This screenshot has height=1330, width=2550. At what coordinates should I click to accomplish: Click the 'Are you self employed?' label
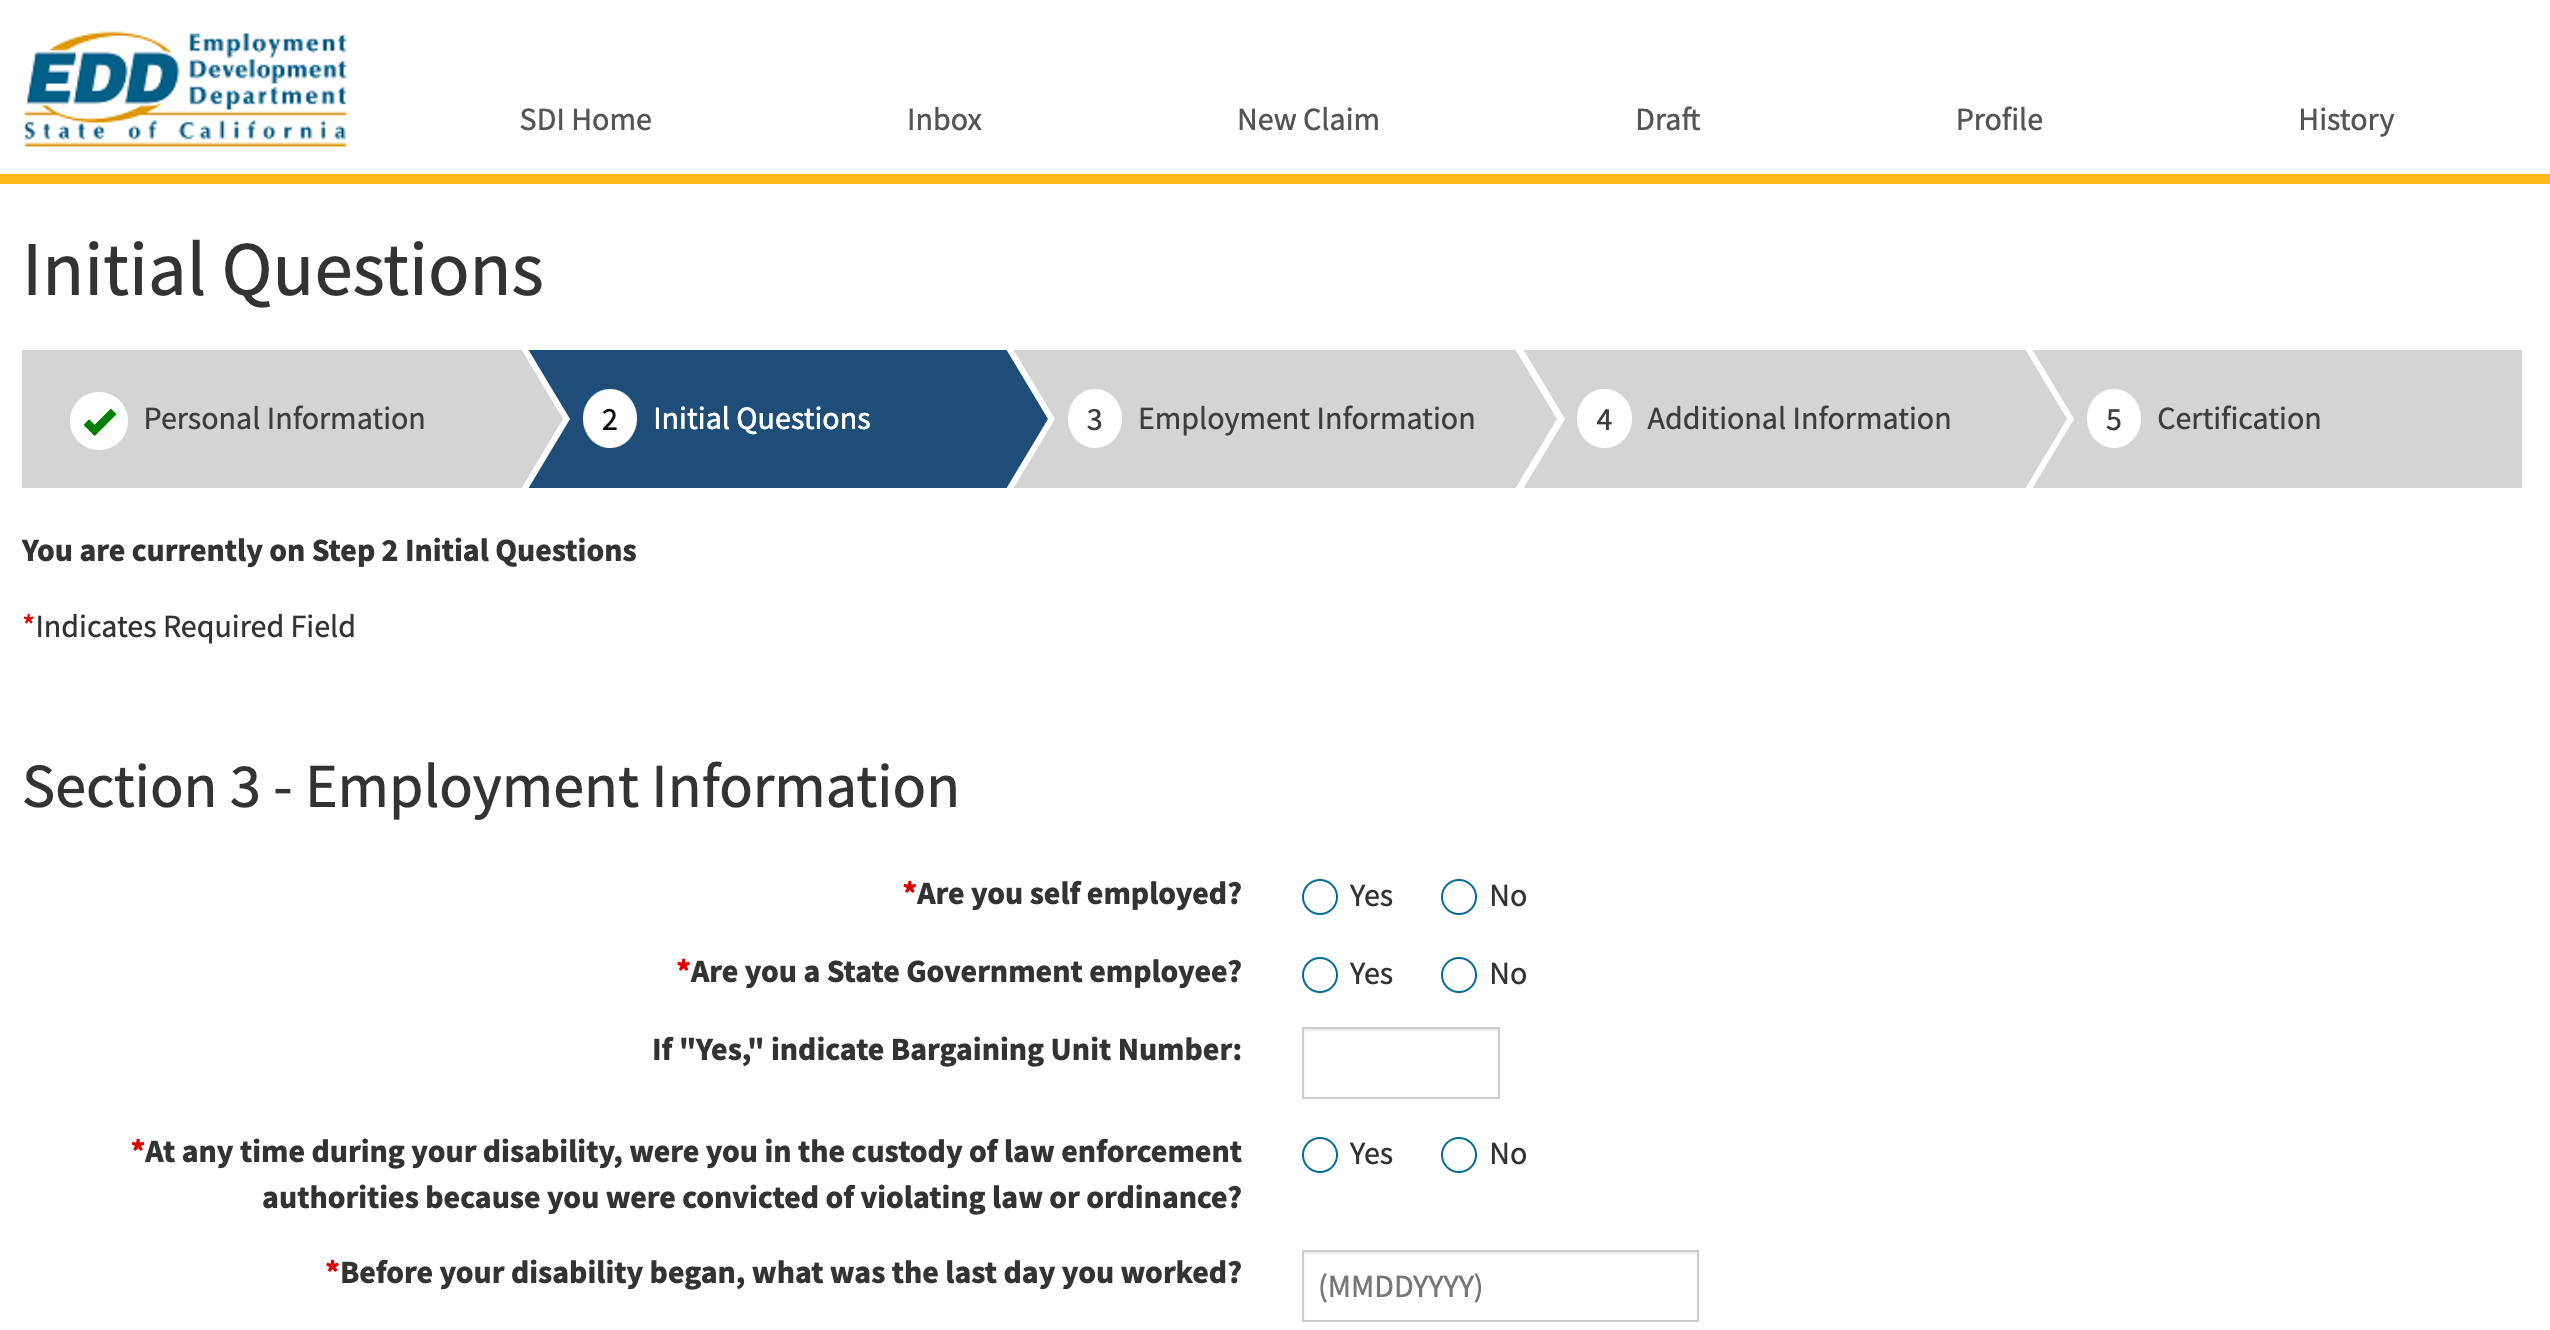(x=1072, y=894)
